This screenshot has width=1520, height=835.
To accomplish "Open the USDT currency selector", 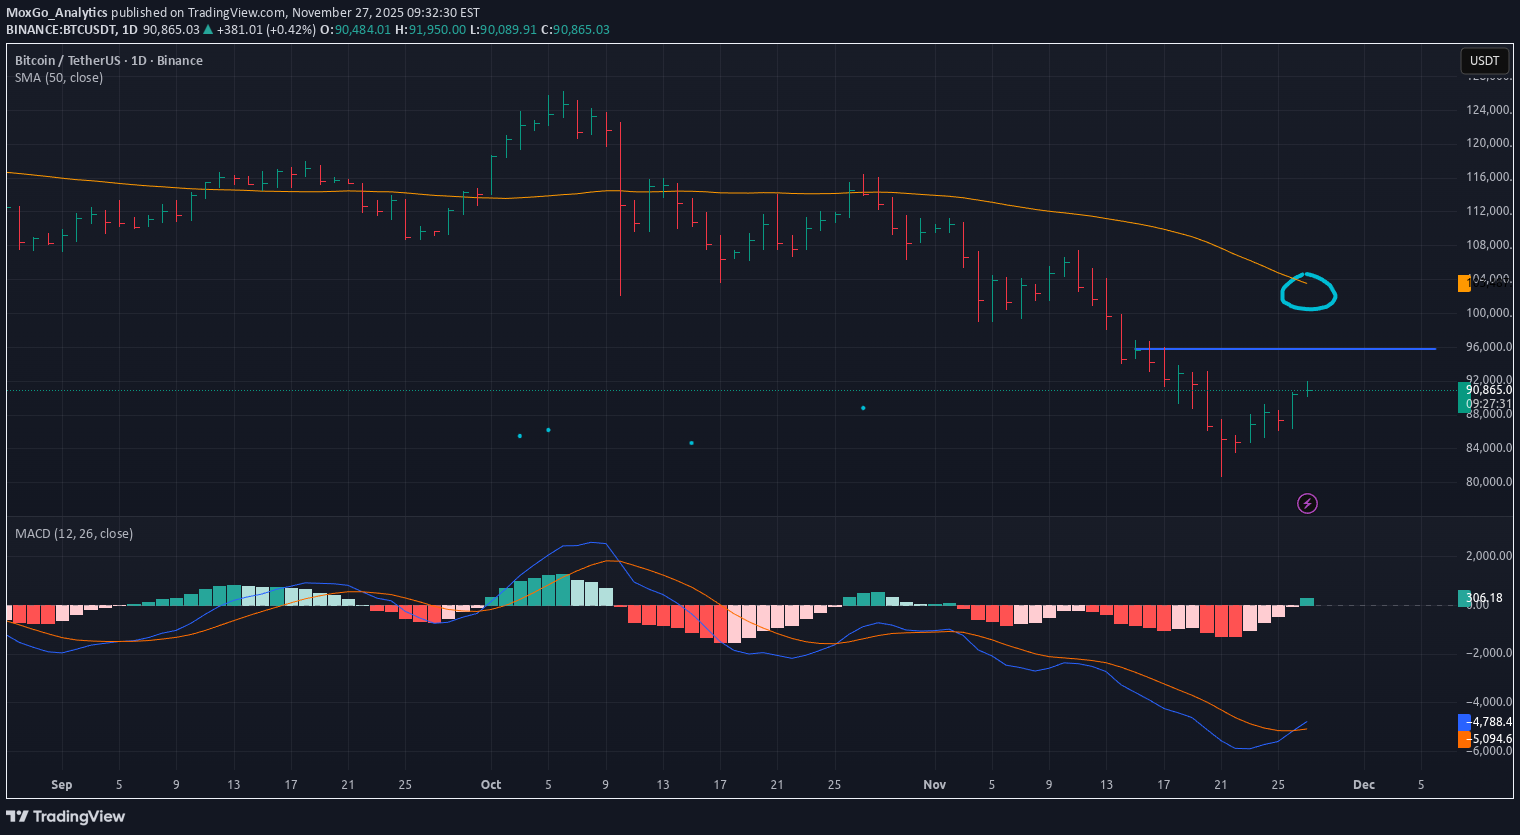I will coord(1484,60).
